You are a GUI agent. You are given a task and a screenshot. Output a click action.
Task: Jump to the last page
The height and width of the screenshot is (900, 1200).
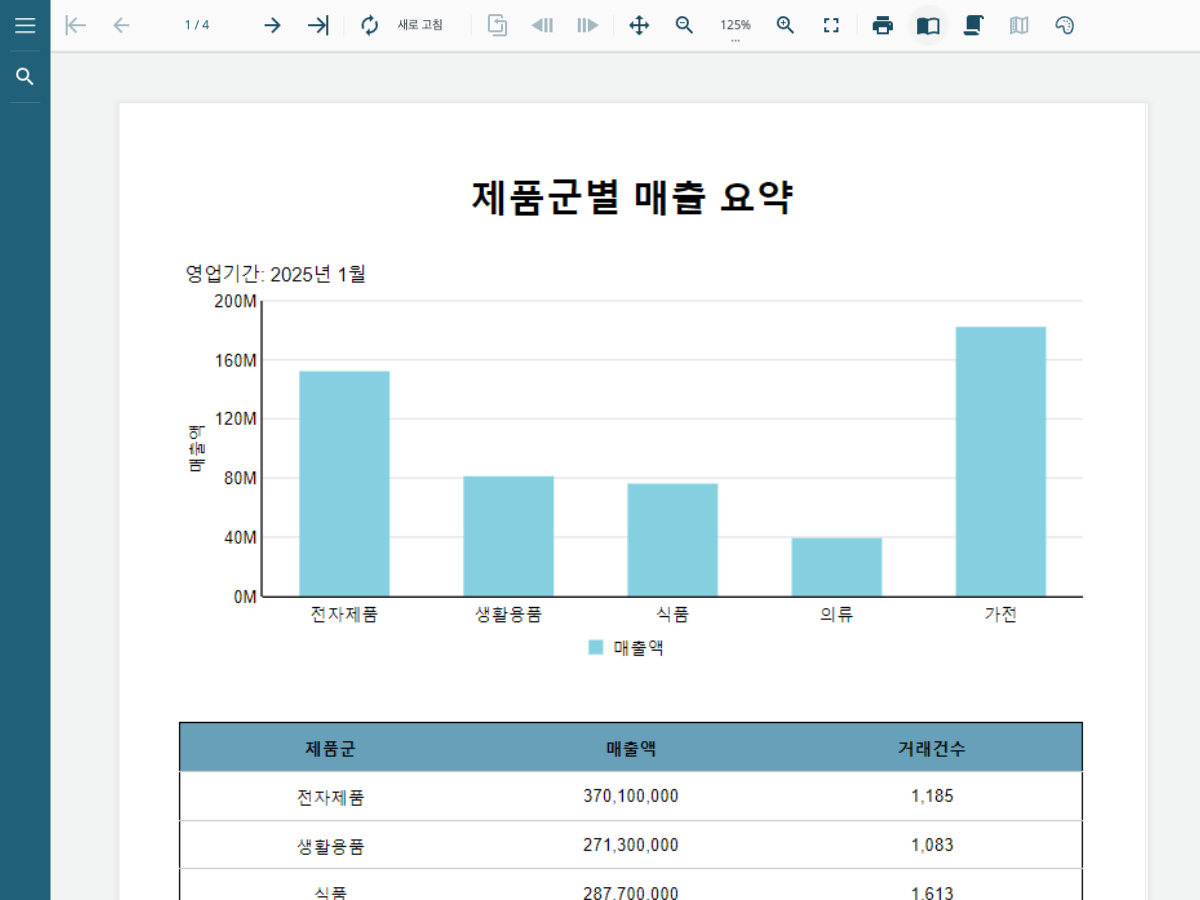coord(318,25)
